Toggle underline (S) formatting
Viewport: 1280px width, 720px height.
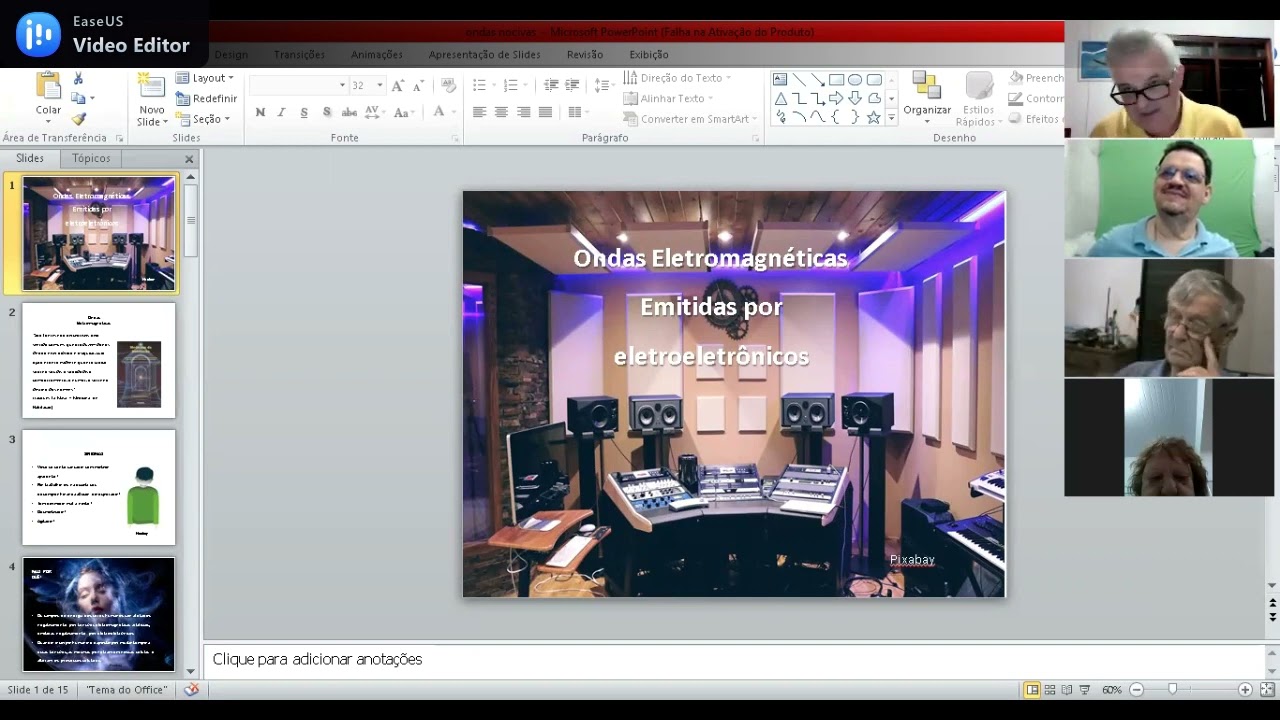pyautogui.click(x=304, y=112)
